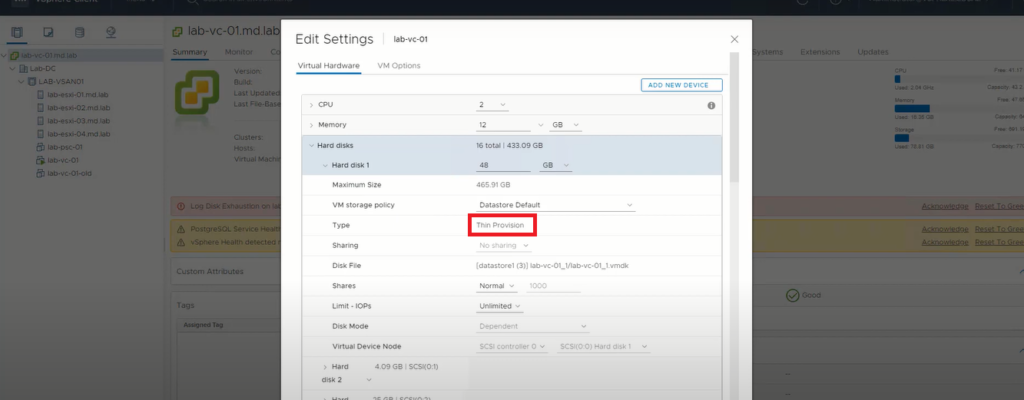Click the Shares value 1000 field

(553, 286)
